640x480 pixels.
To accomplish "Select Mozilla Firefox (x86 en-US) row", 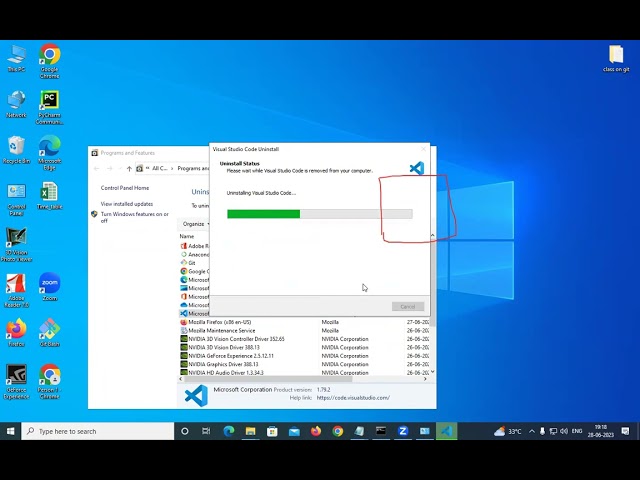I will pyautogui.click(x=304, y=322).
